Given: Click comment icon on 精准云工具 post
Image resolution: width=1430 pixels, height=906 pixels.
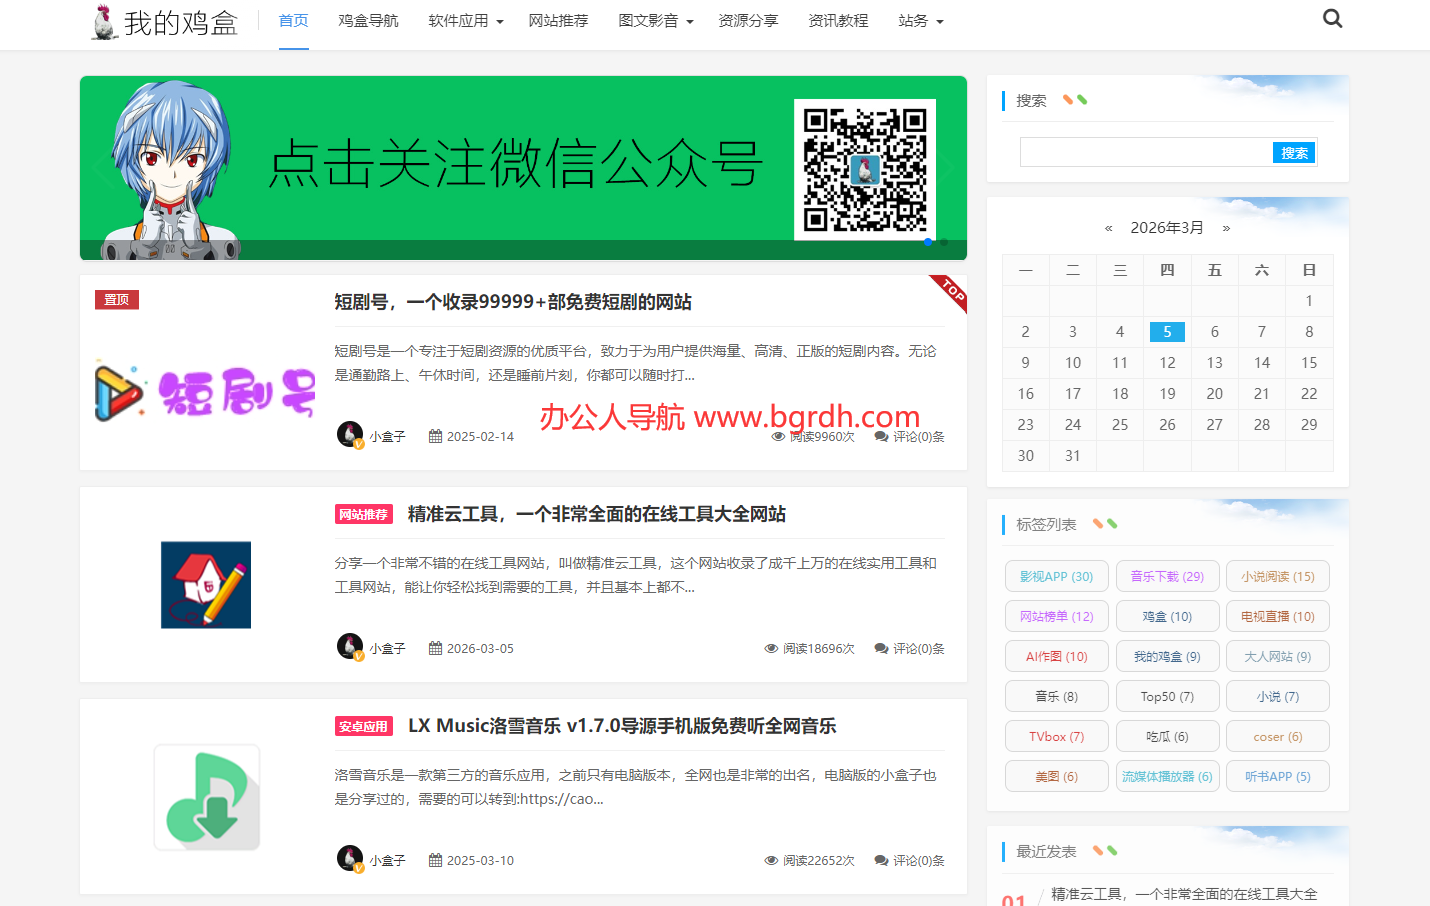Looking at the screenshot, I should point(881,648).
